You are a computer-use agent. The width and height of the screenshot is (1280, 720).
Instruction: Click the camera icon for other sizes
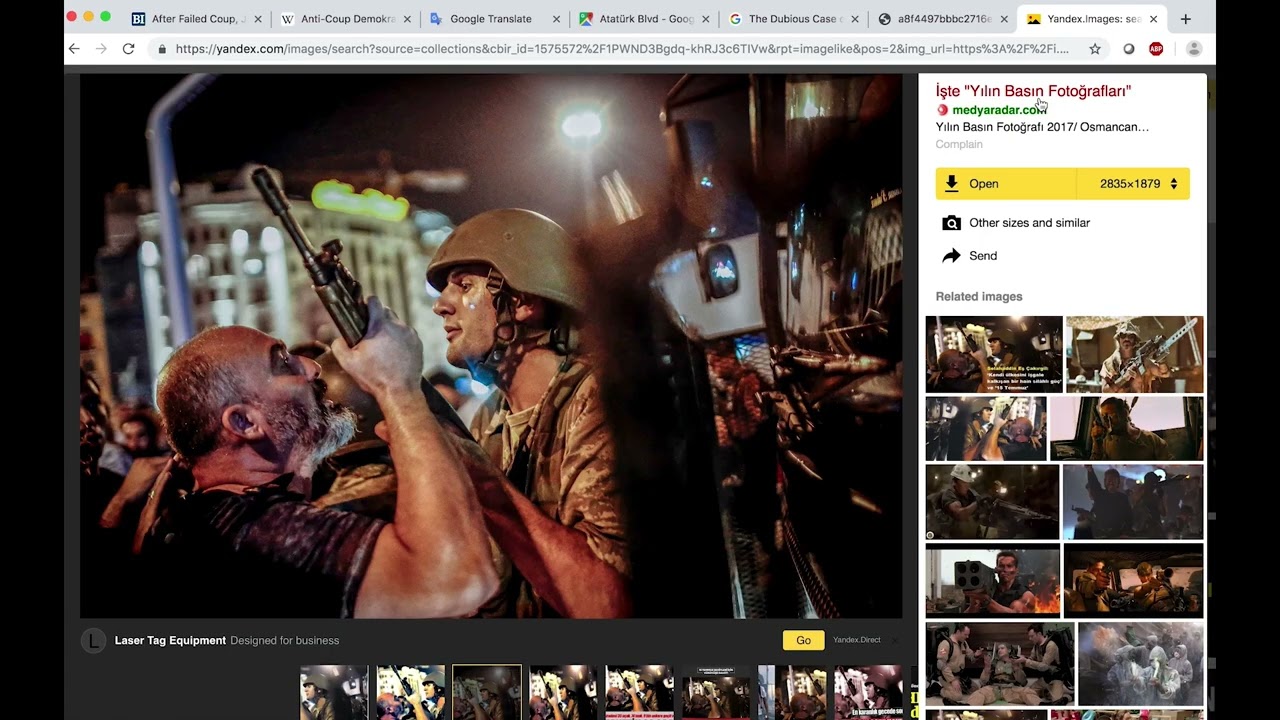point(951,223)
